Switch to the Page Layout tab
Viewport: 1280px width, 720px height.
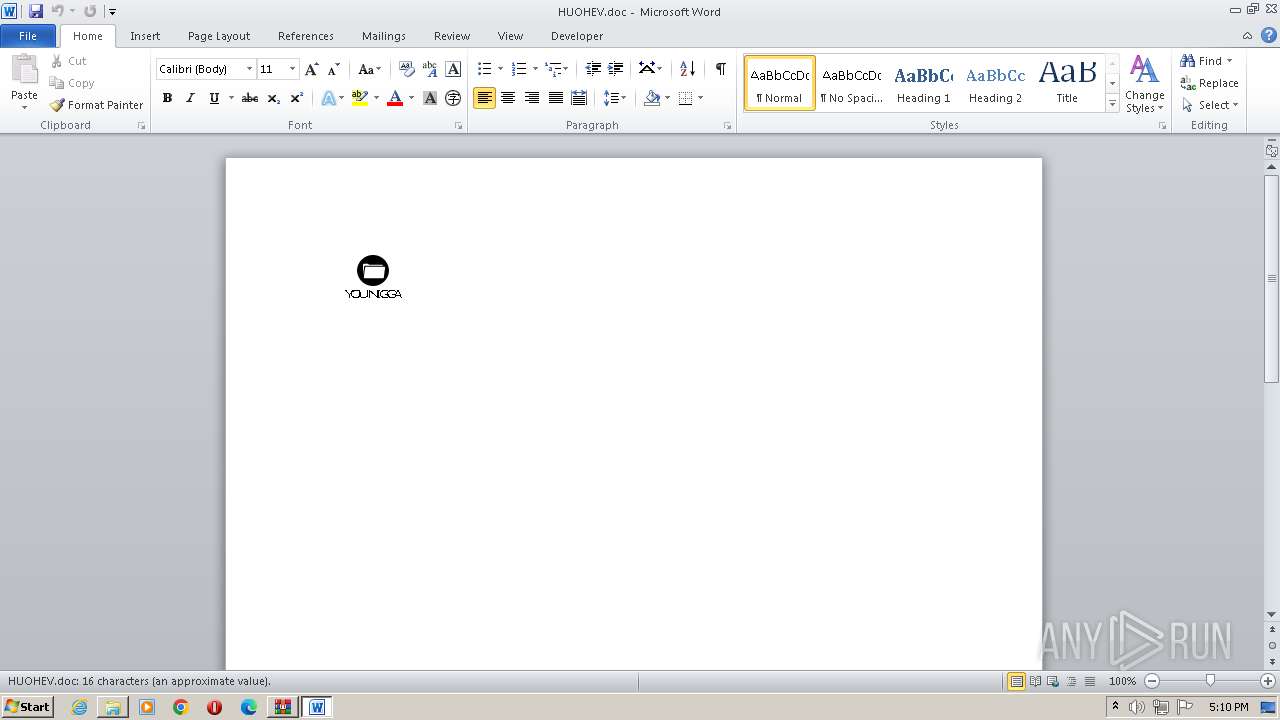tap(219, 36)
